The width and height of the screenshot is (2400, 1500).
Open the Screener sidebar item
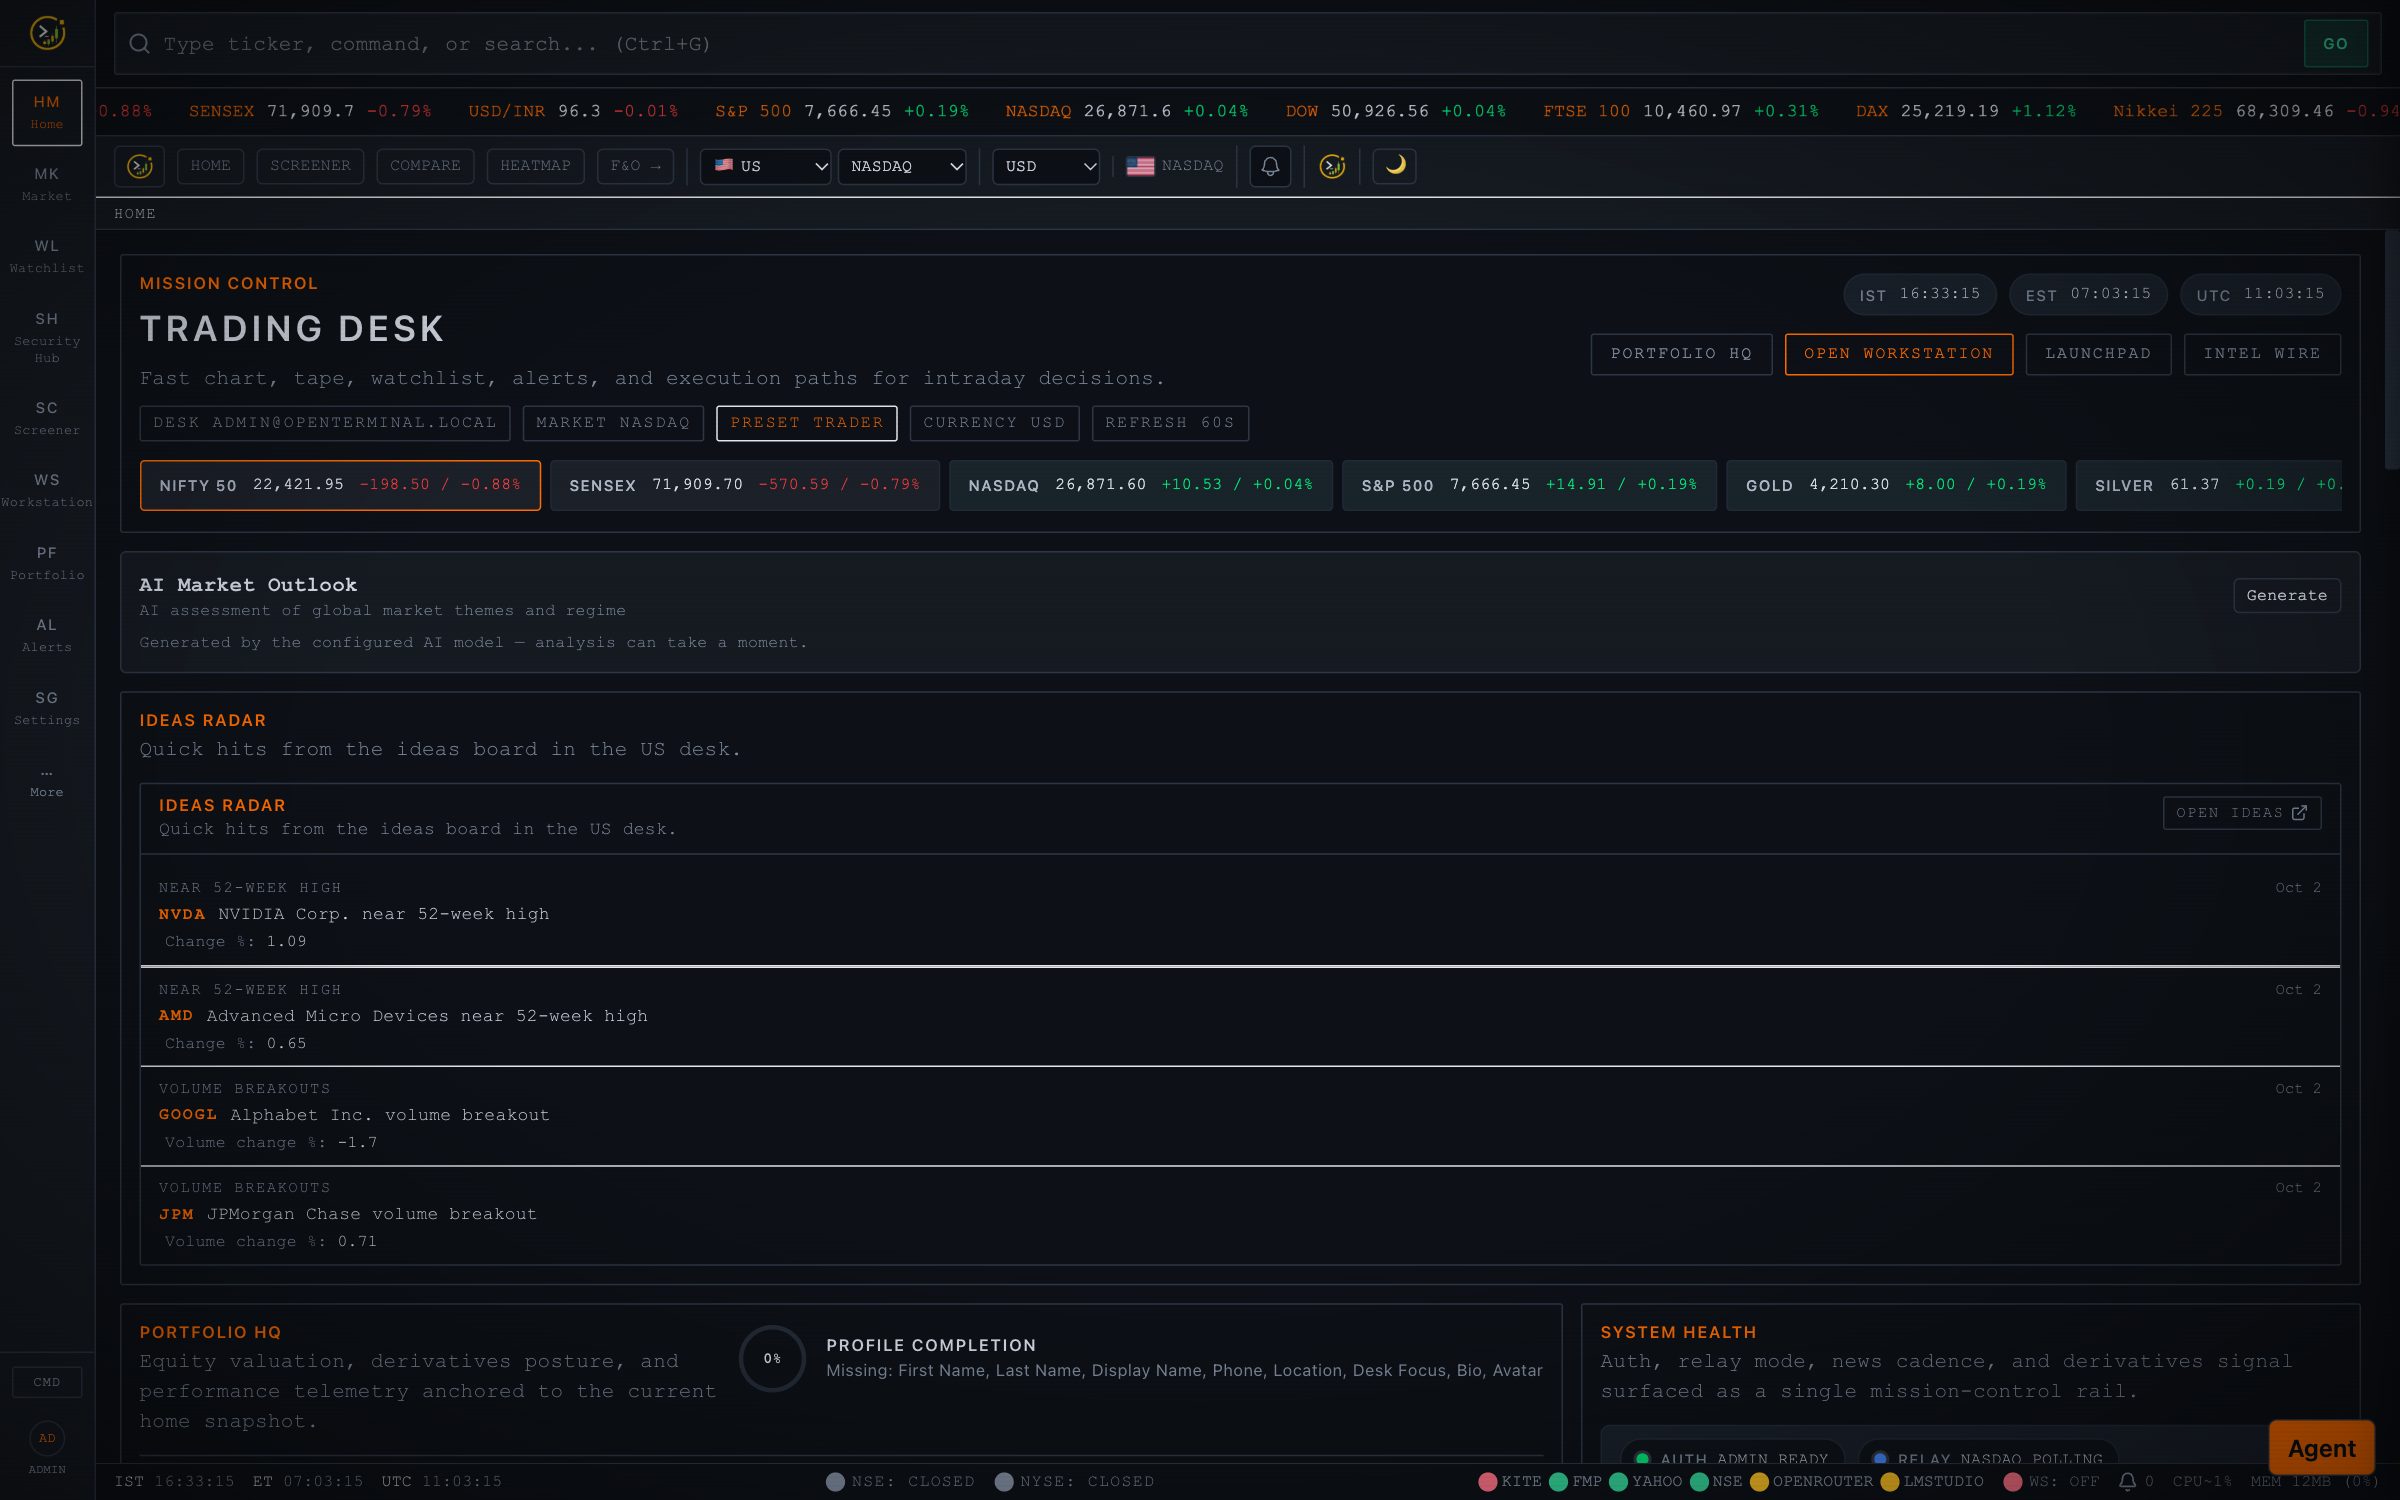tap(47, 418)
